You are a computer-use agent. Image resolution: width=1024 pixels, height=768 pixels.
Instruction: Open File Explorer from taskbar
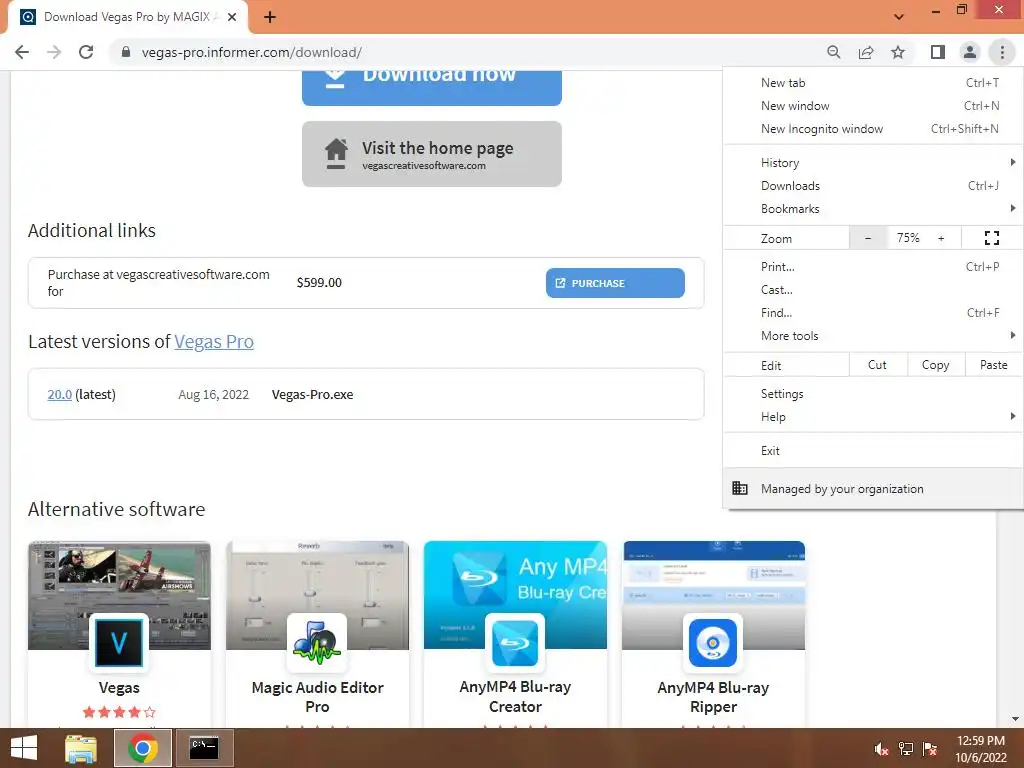(81, 748)
